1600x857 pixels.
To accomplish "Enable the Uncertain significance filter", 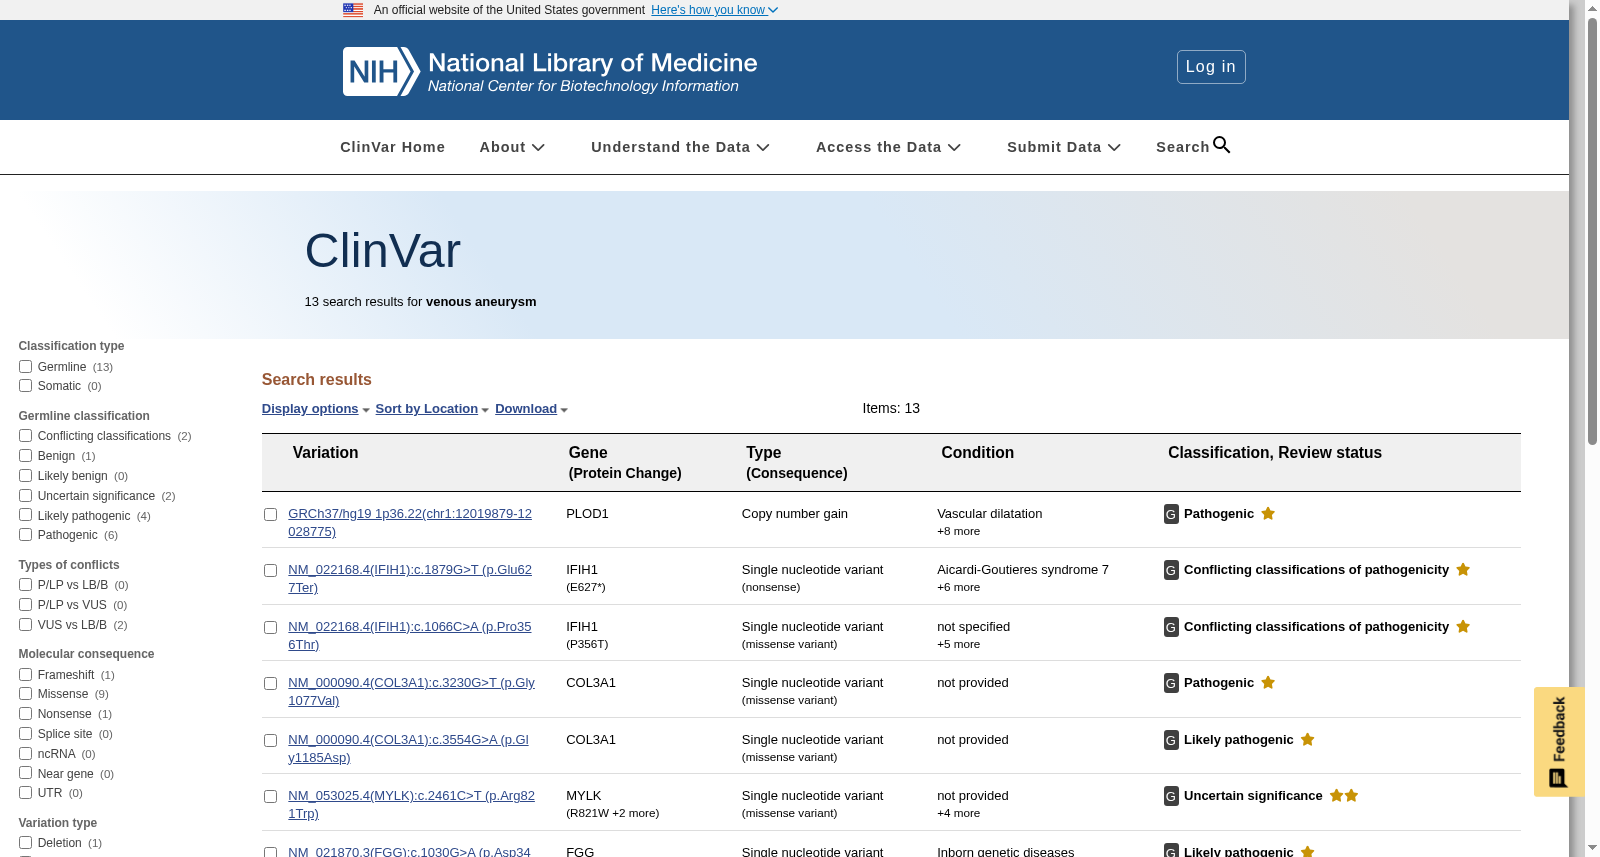I will coord(25,496).
